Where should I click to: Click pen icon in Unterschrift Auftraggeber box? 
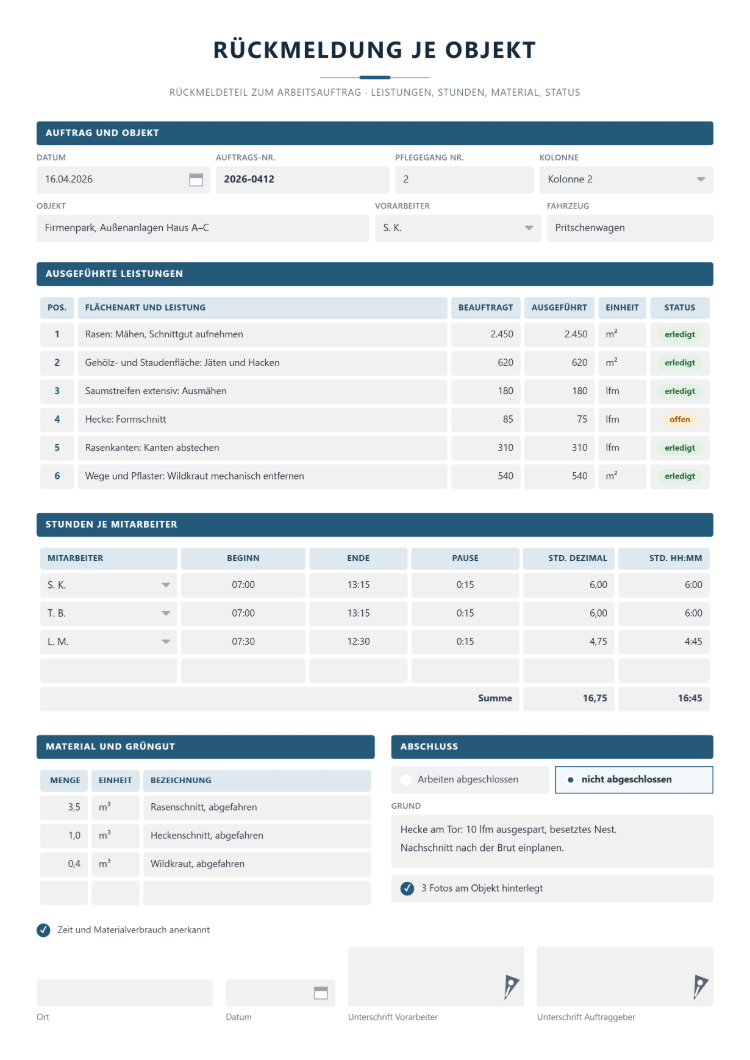click(700, 987)
